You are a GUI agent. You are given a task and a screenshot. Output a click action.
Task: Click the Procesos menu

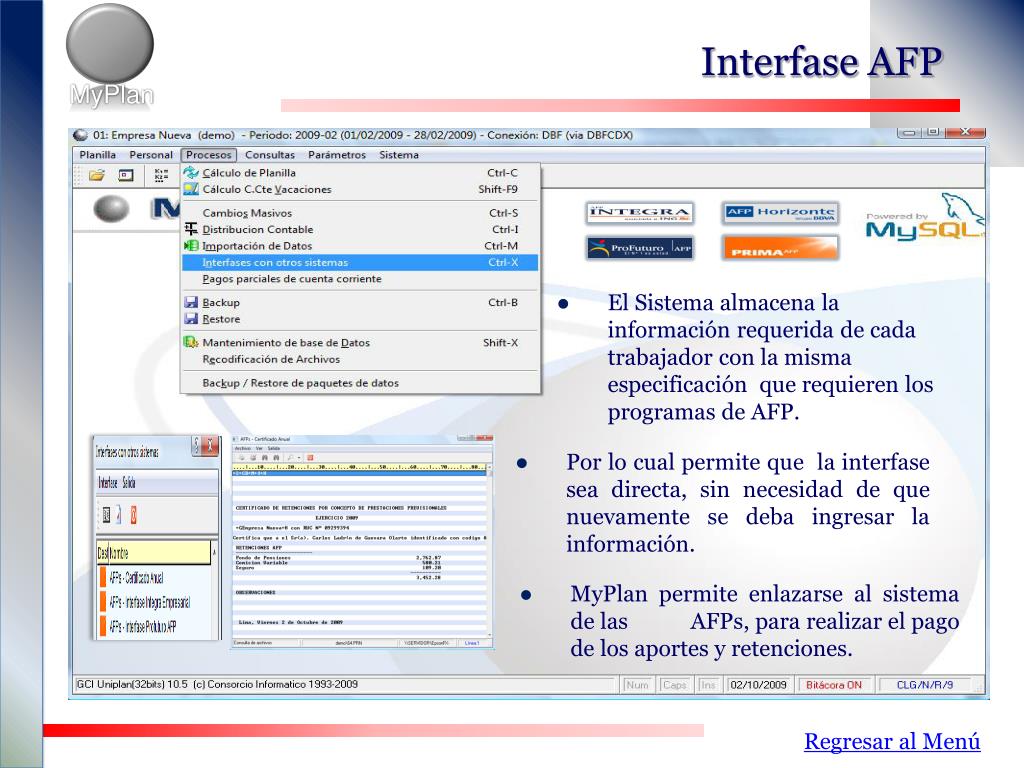click(x=208, y=155)
